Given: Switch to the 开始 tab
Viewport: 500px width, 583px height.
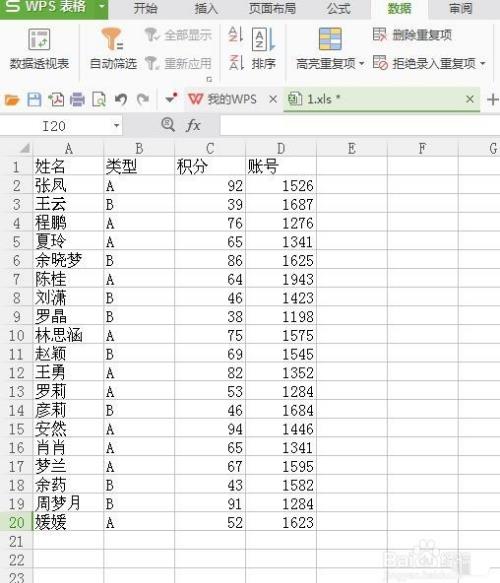Looking at the screenshot, I should 145,8.
